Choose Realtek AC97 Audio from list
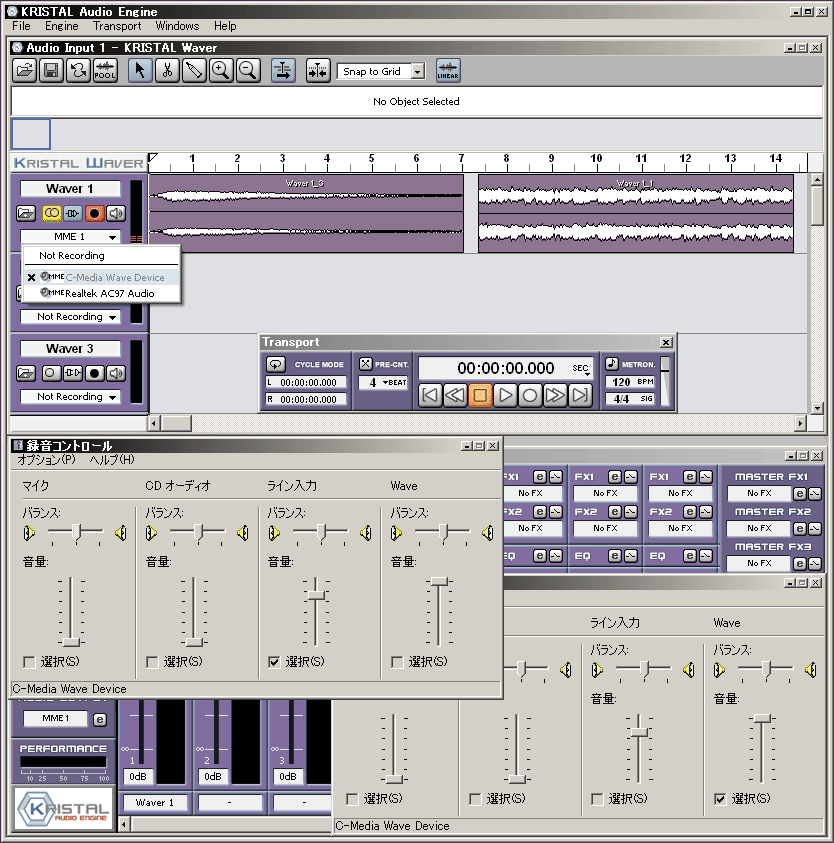The height and width of the screenshot is (843, 834). [109, 293]
